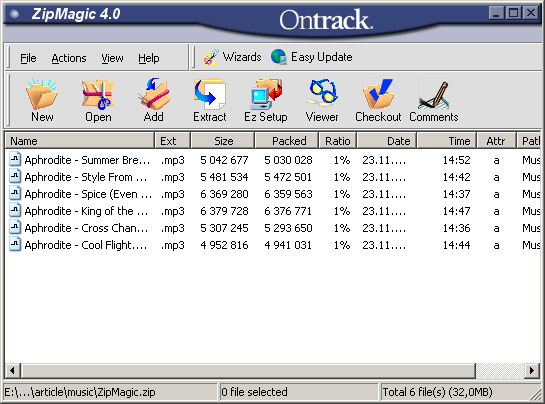
Task: Click the horizontal scrollbar left arrow
Action: [x=13, y=371]
